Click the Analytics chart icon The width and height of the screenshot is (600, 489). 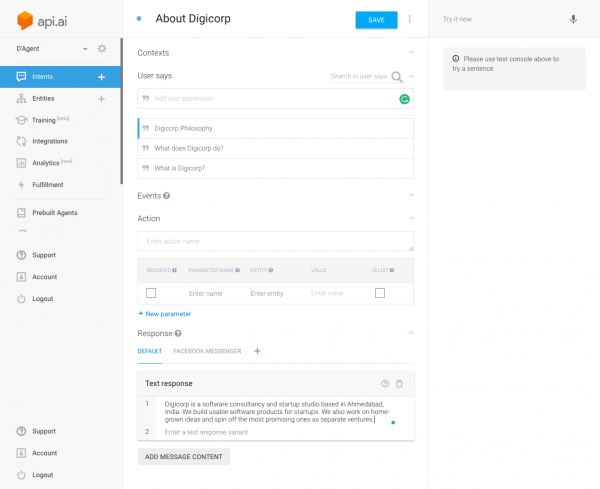[x=21, y=163]
